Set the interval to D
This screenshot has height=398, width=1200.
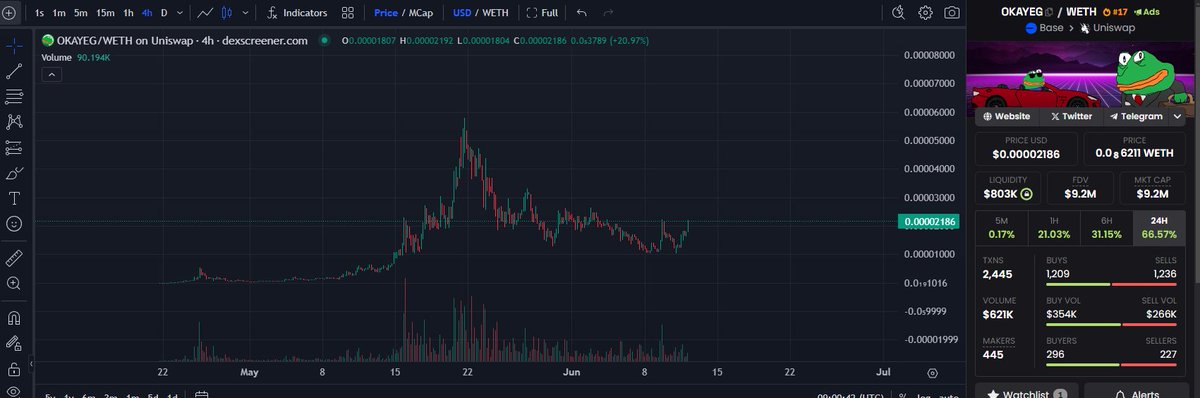164,13
